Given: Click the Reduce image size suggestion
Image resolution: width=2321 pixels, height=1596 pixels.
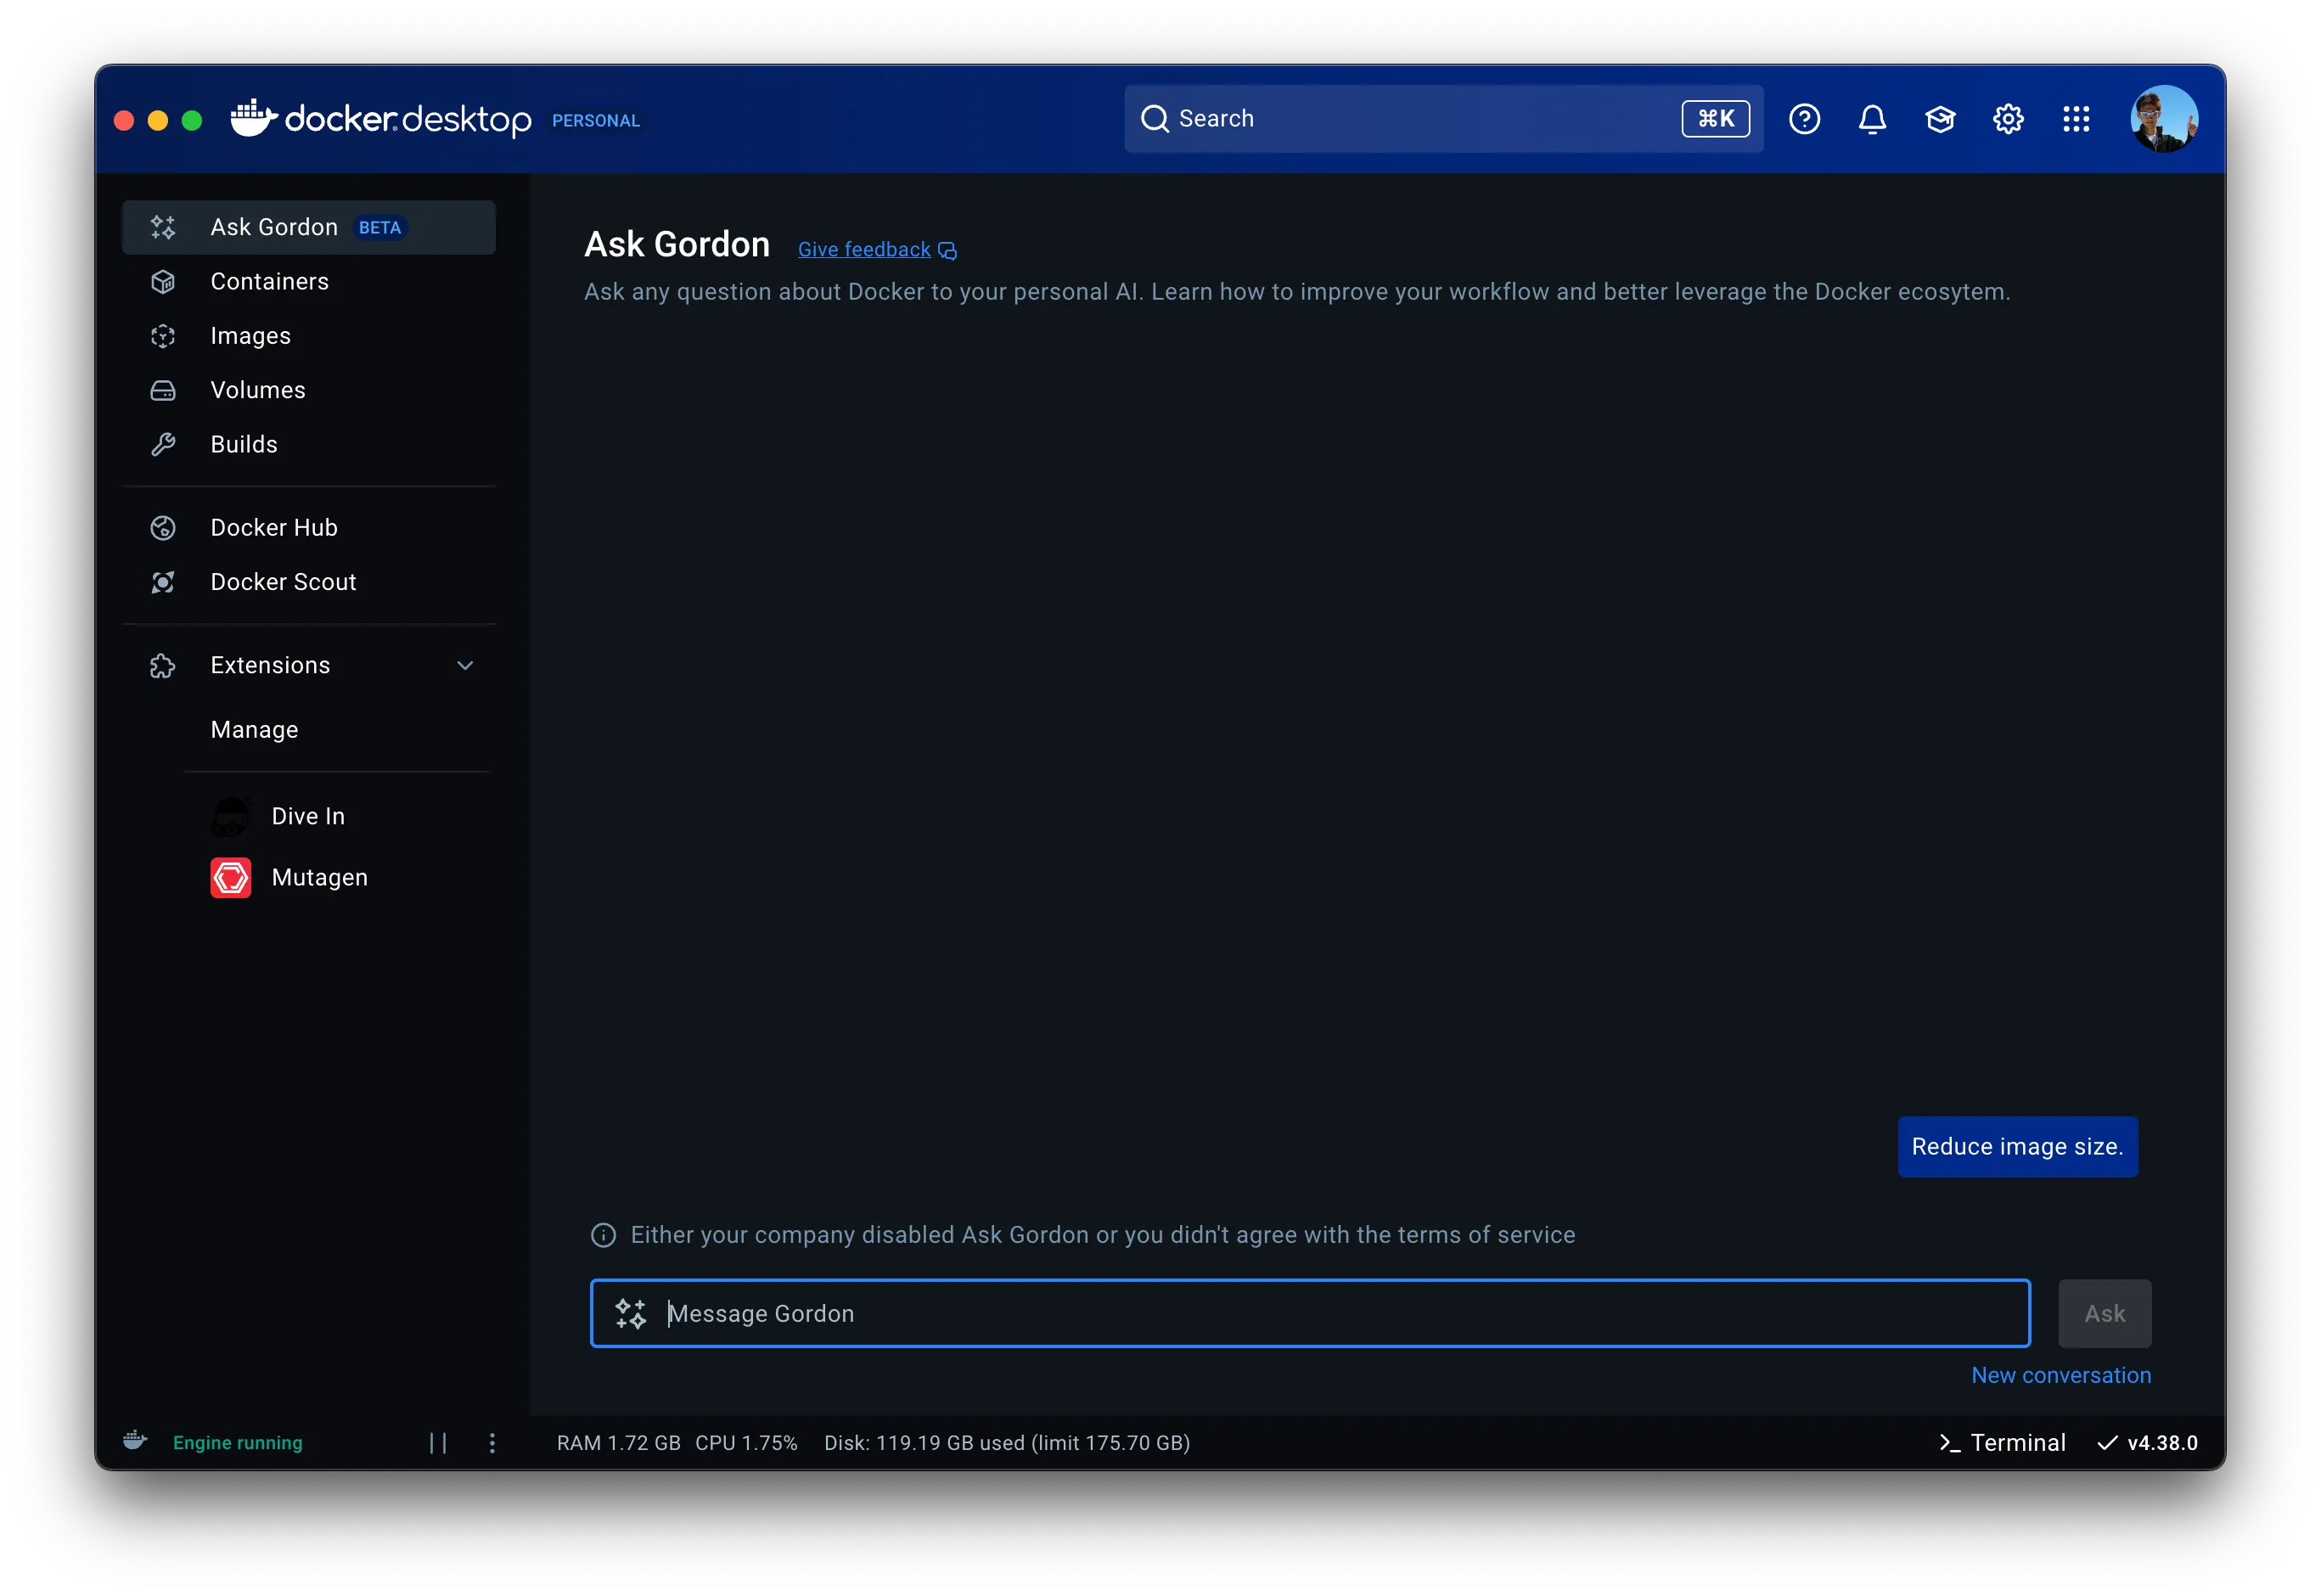Looking at the screenshot, I should [2017, 1146].
